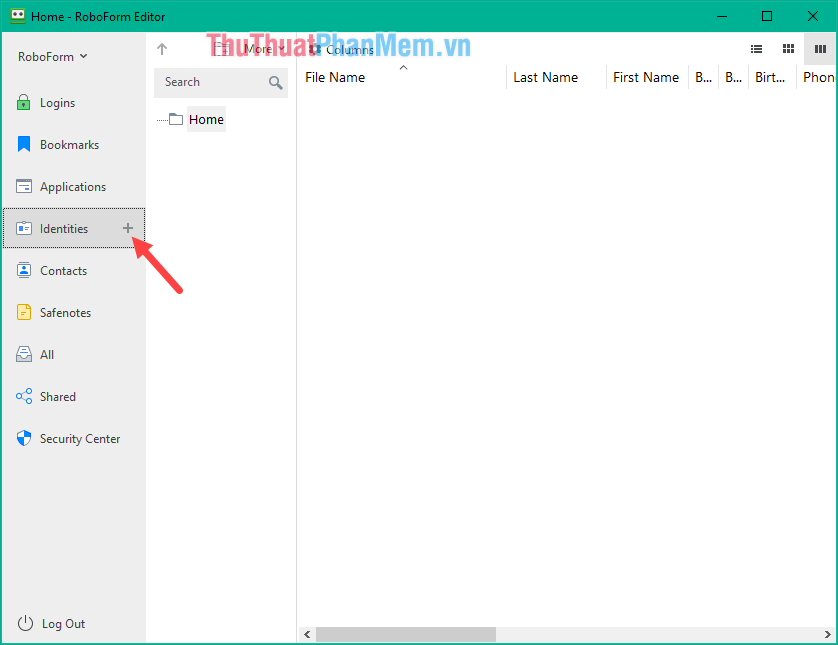Viewport: 838px width, 645px height.
Task: Switch to list view layout
Action: (756, 48)
